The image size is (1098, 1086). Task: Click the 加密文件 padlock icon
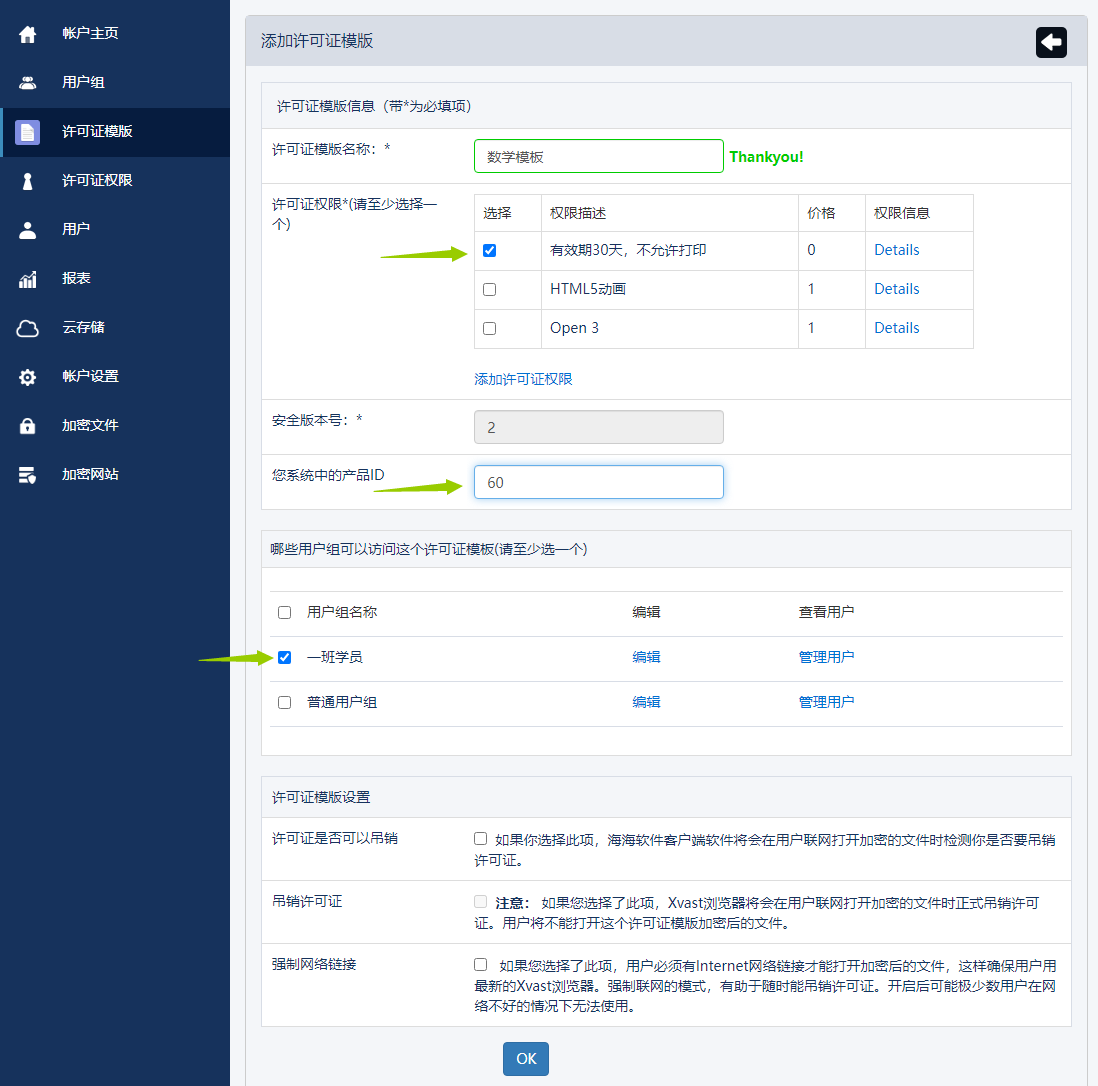(x=28, y=426)
